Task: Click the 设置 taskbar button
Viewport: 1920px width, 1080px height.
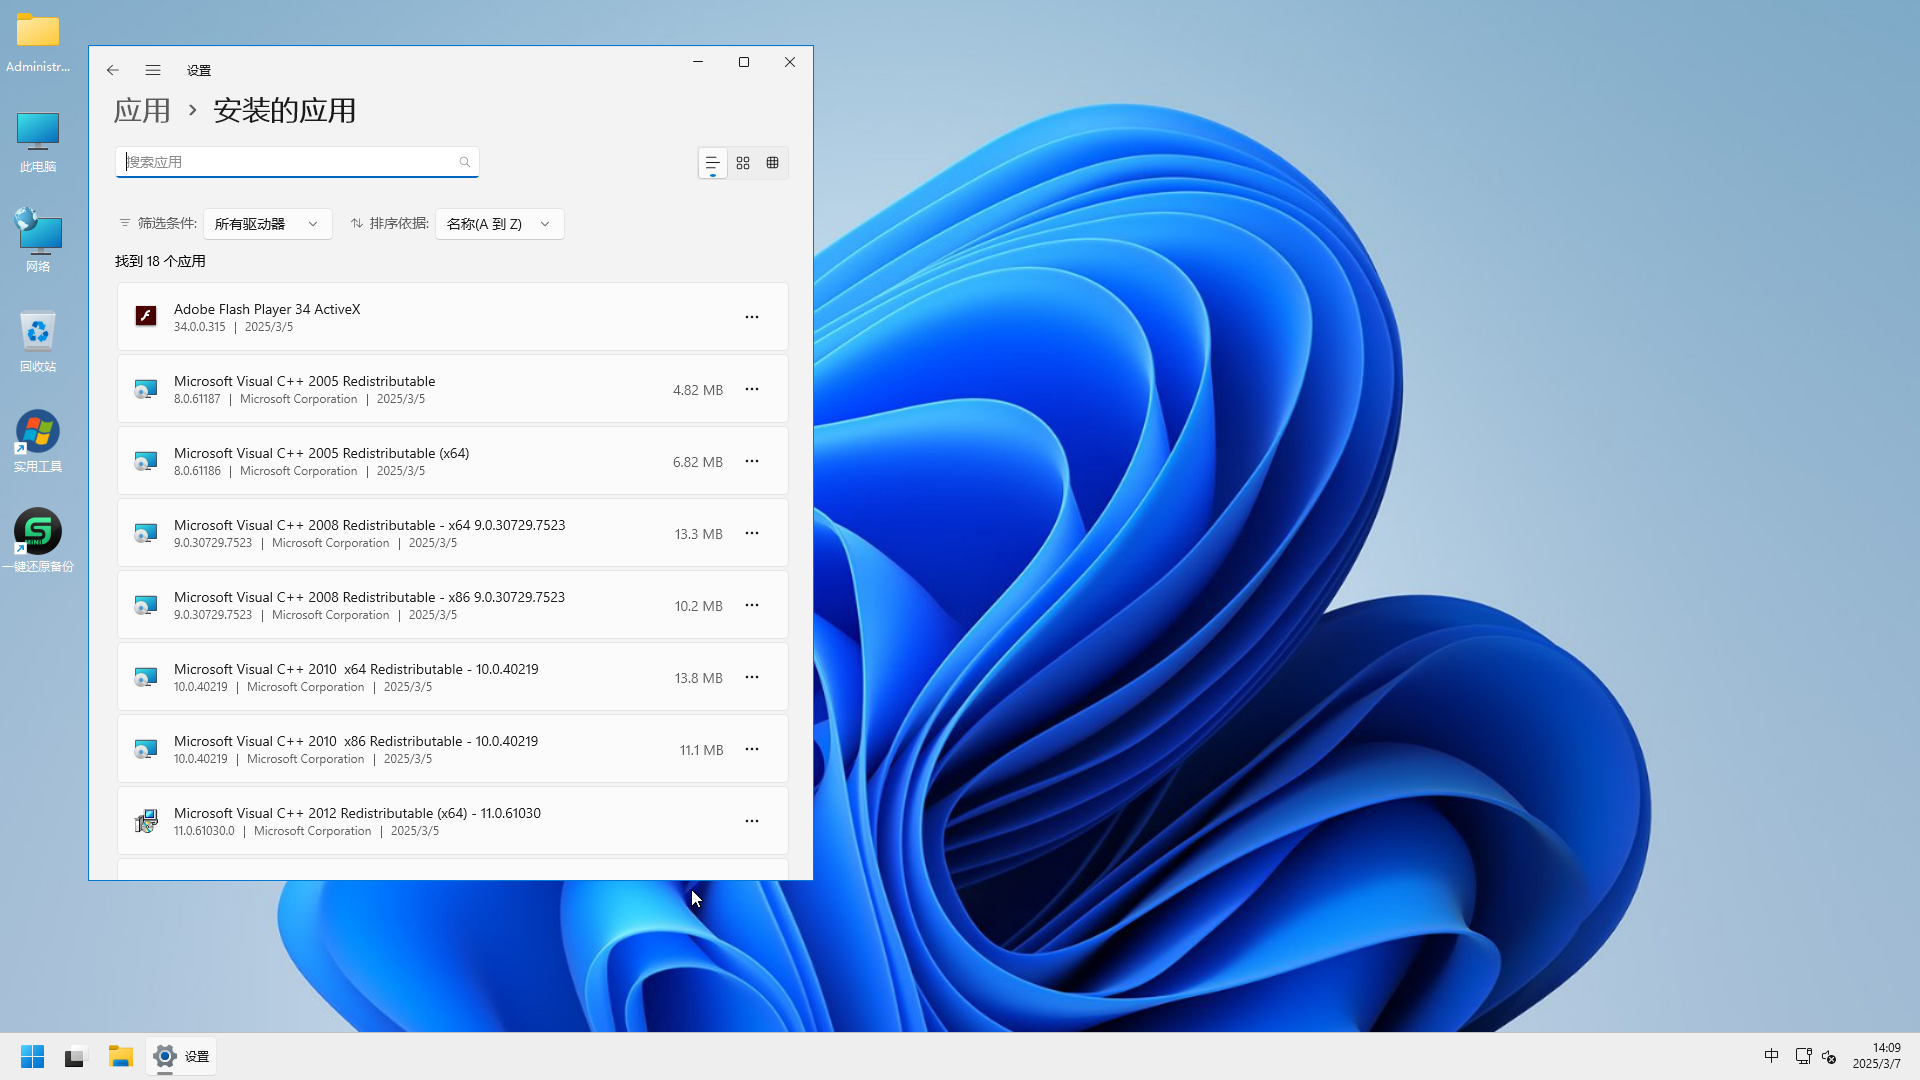Action: tap(181, 1056)
